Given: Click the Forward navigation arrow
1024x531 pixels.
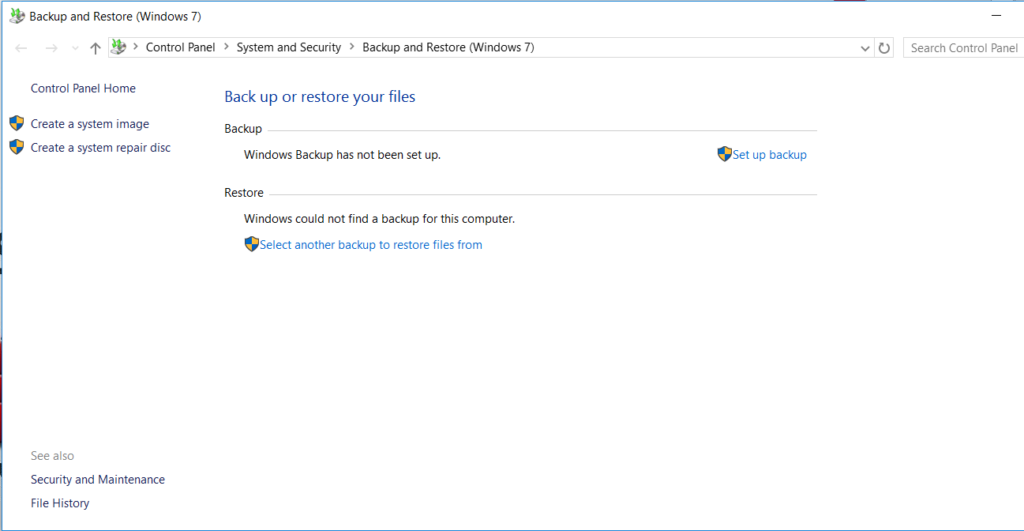Looking at the screenshot, I should pos(51,48).
